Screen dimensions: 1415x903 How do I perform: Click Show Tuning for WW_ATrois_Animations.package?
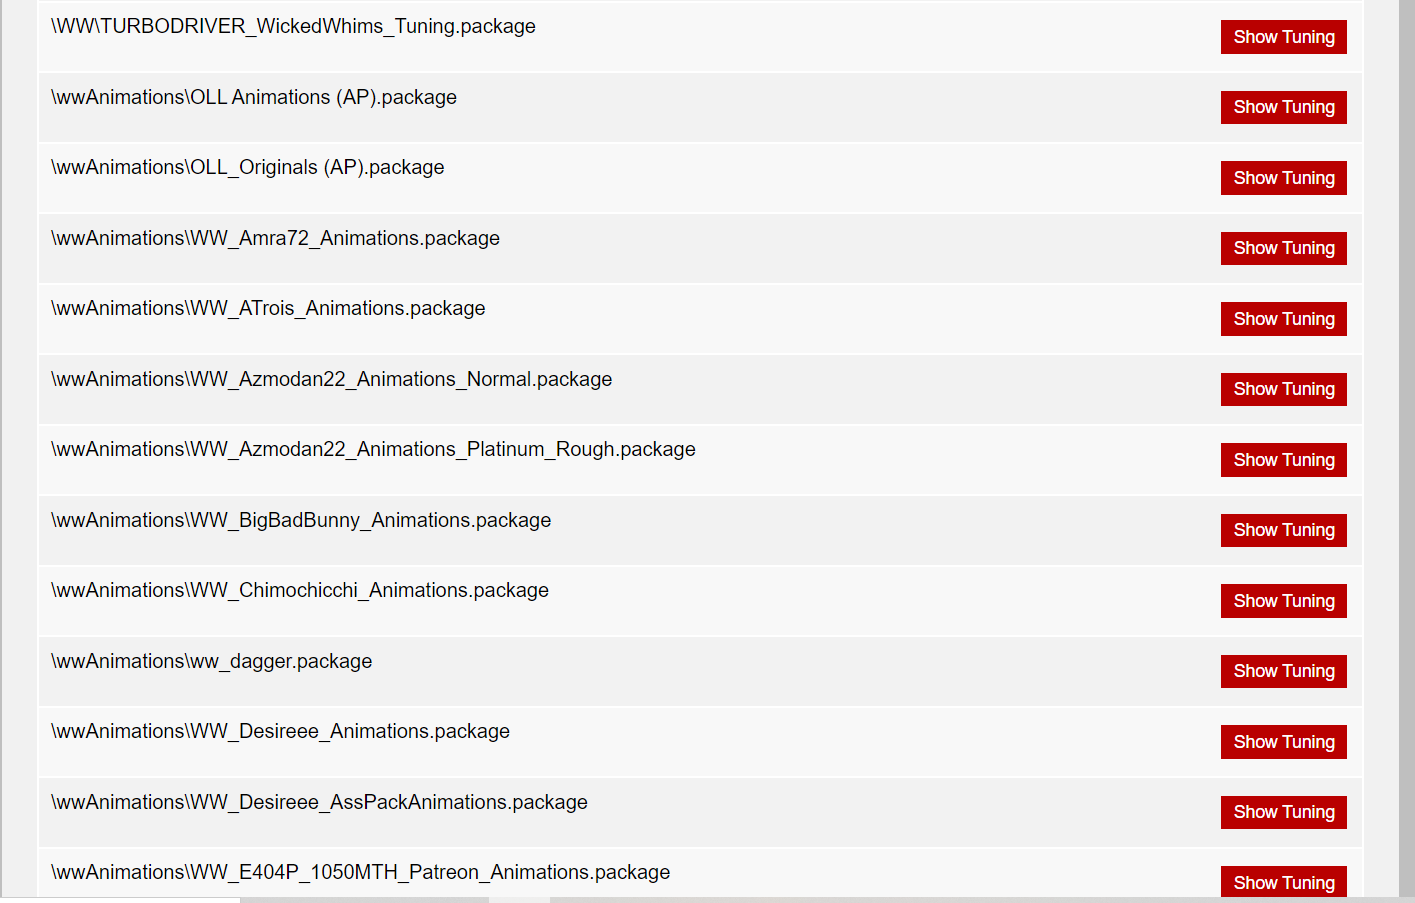1283,318
